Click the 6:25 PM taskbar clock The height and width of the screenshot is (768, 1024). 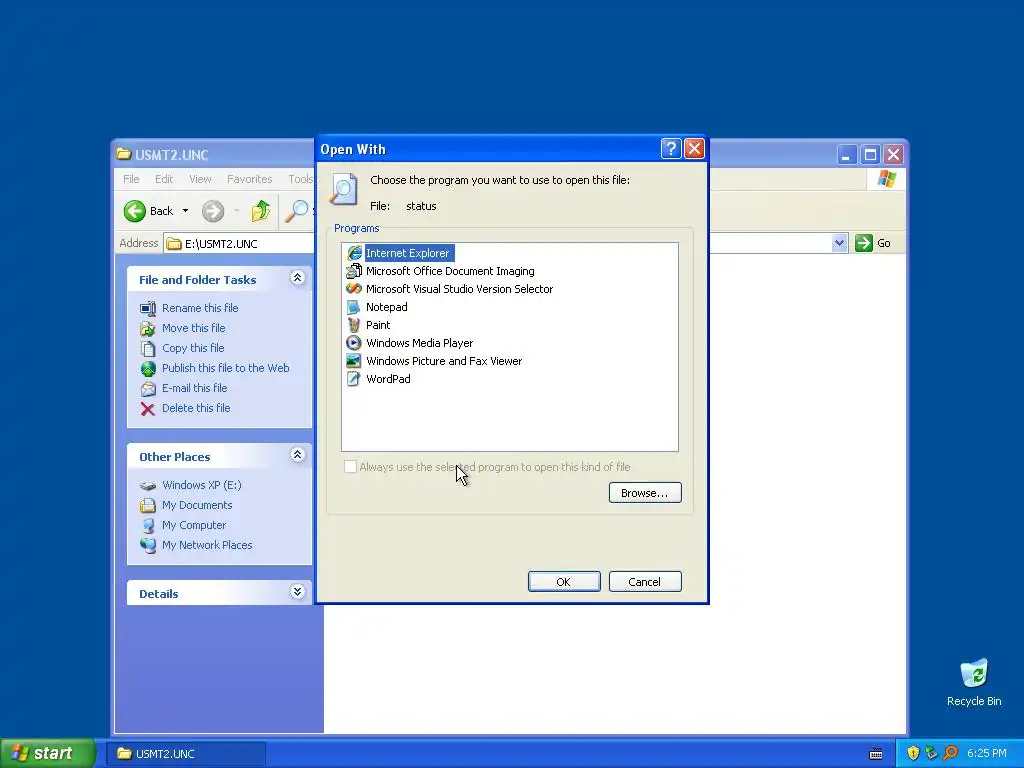point(986,753)
